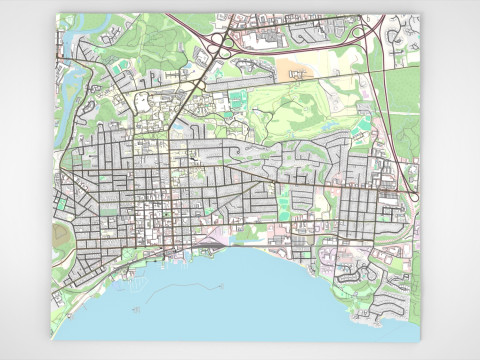Click the orange-shaded land parcel on map

293,70
